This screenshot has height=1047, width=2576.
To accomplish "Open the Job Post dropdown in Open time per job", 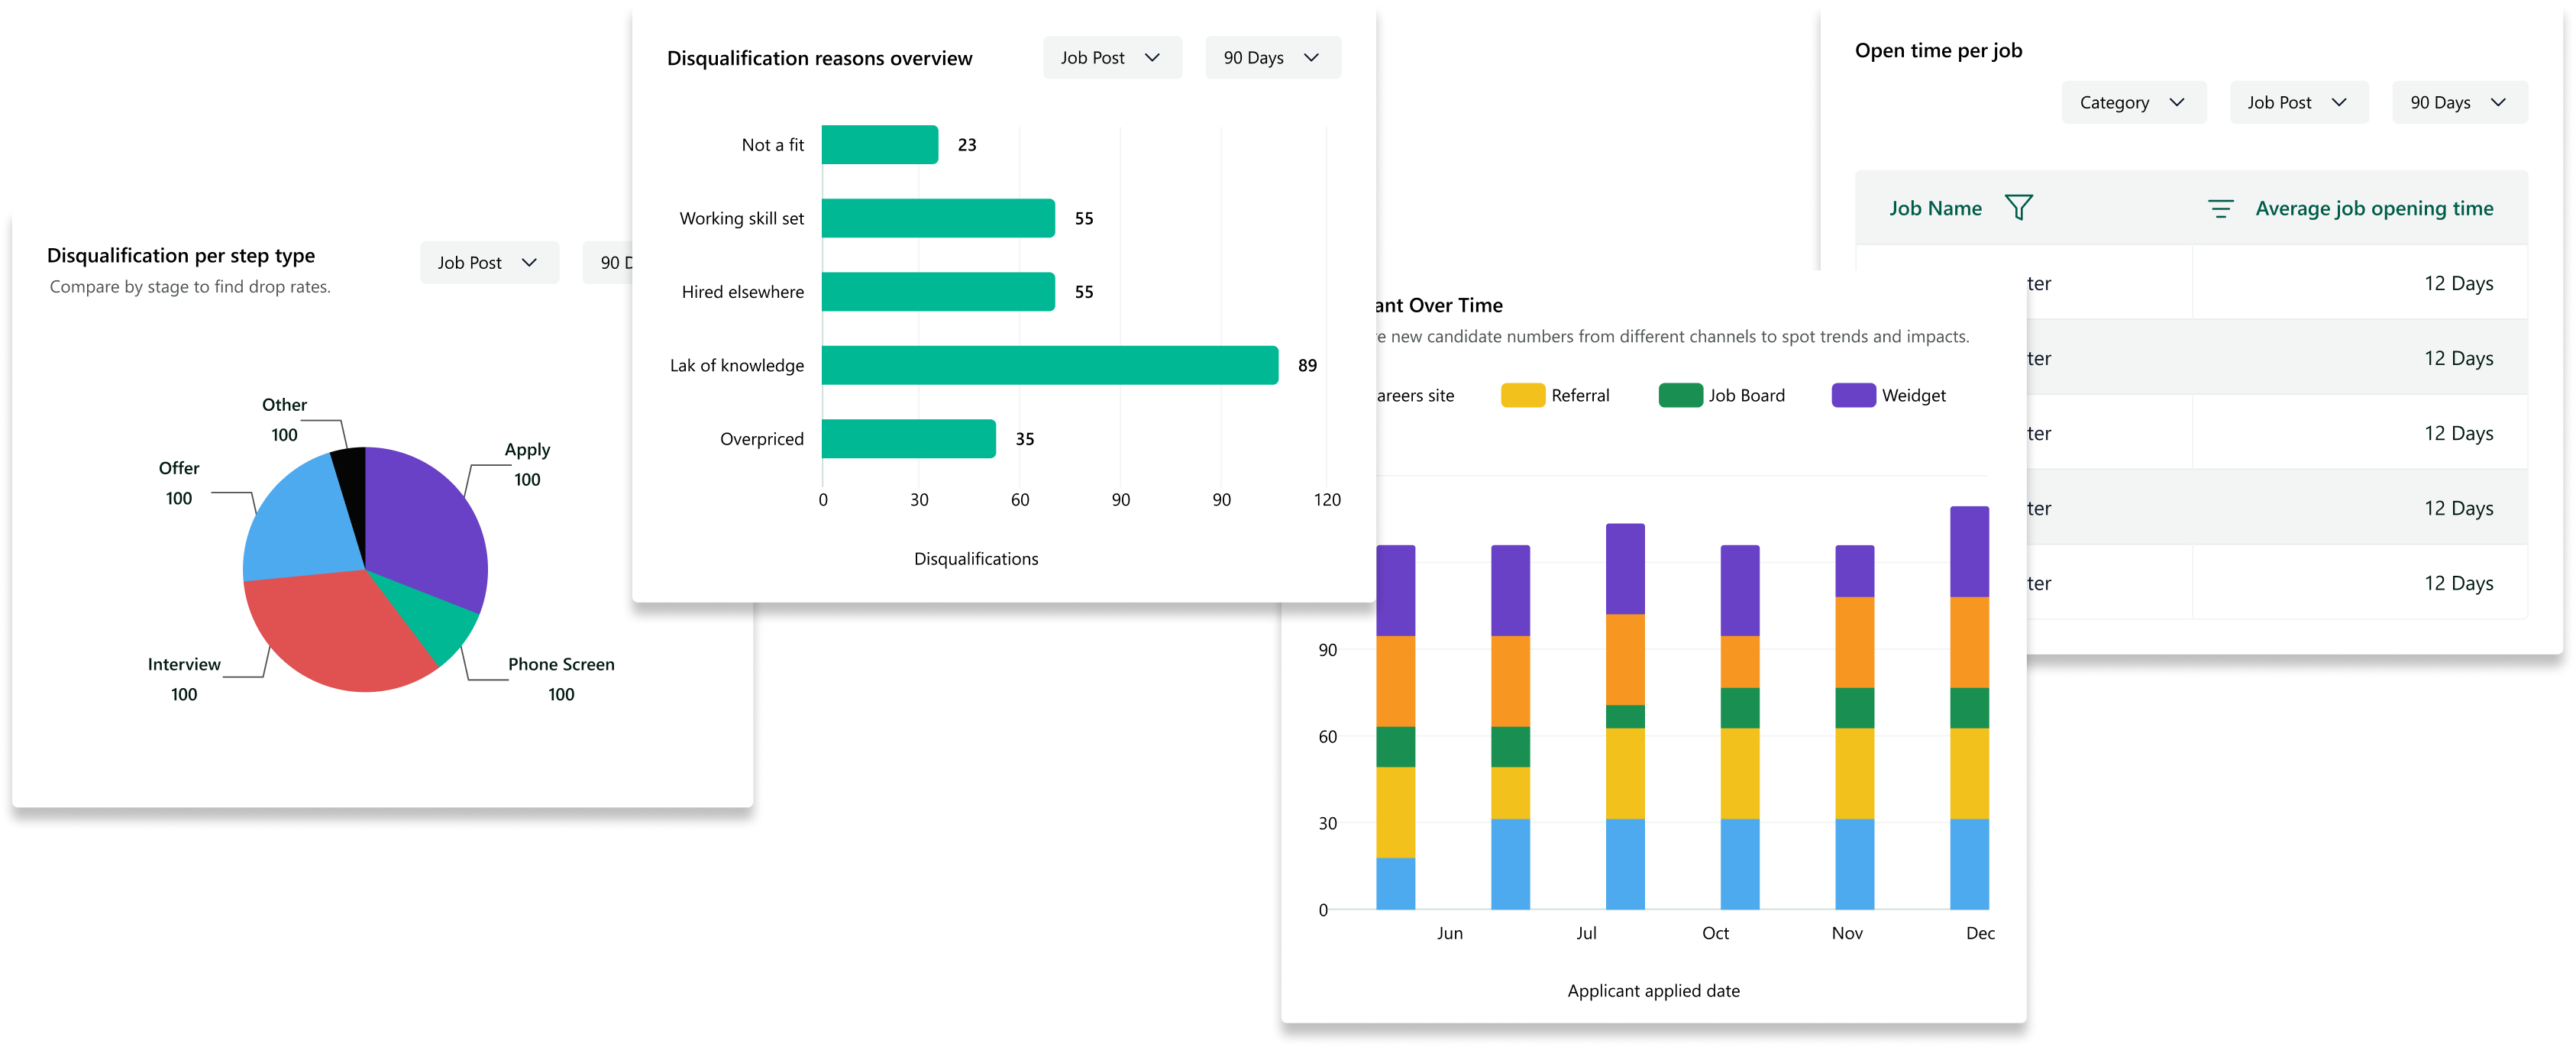I will click(2297, 102).
